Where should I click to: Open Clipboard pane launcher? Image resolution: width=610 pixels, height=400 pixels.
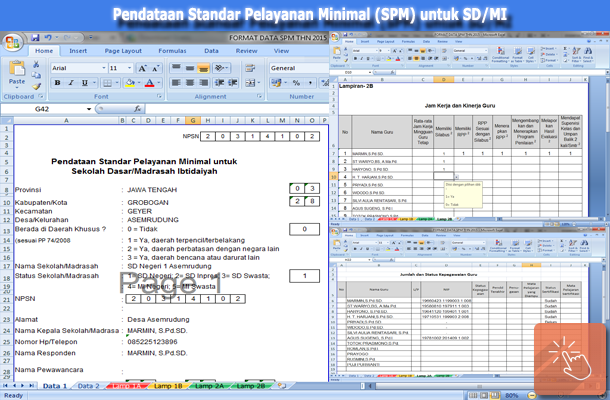(x=41, y=96)
